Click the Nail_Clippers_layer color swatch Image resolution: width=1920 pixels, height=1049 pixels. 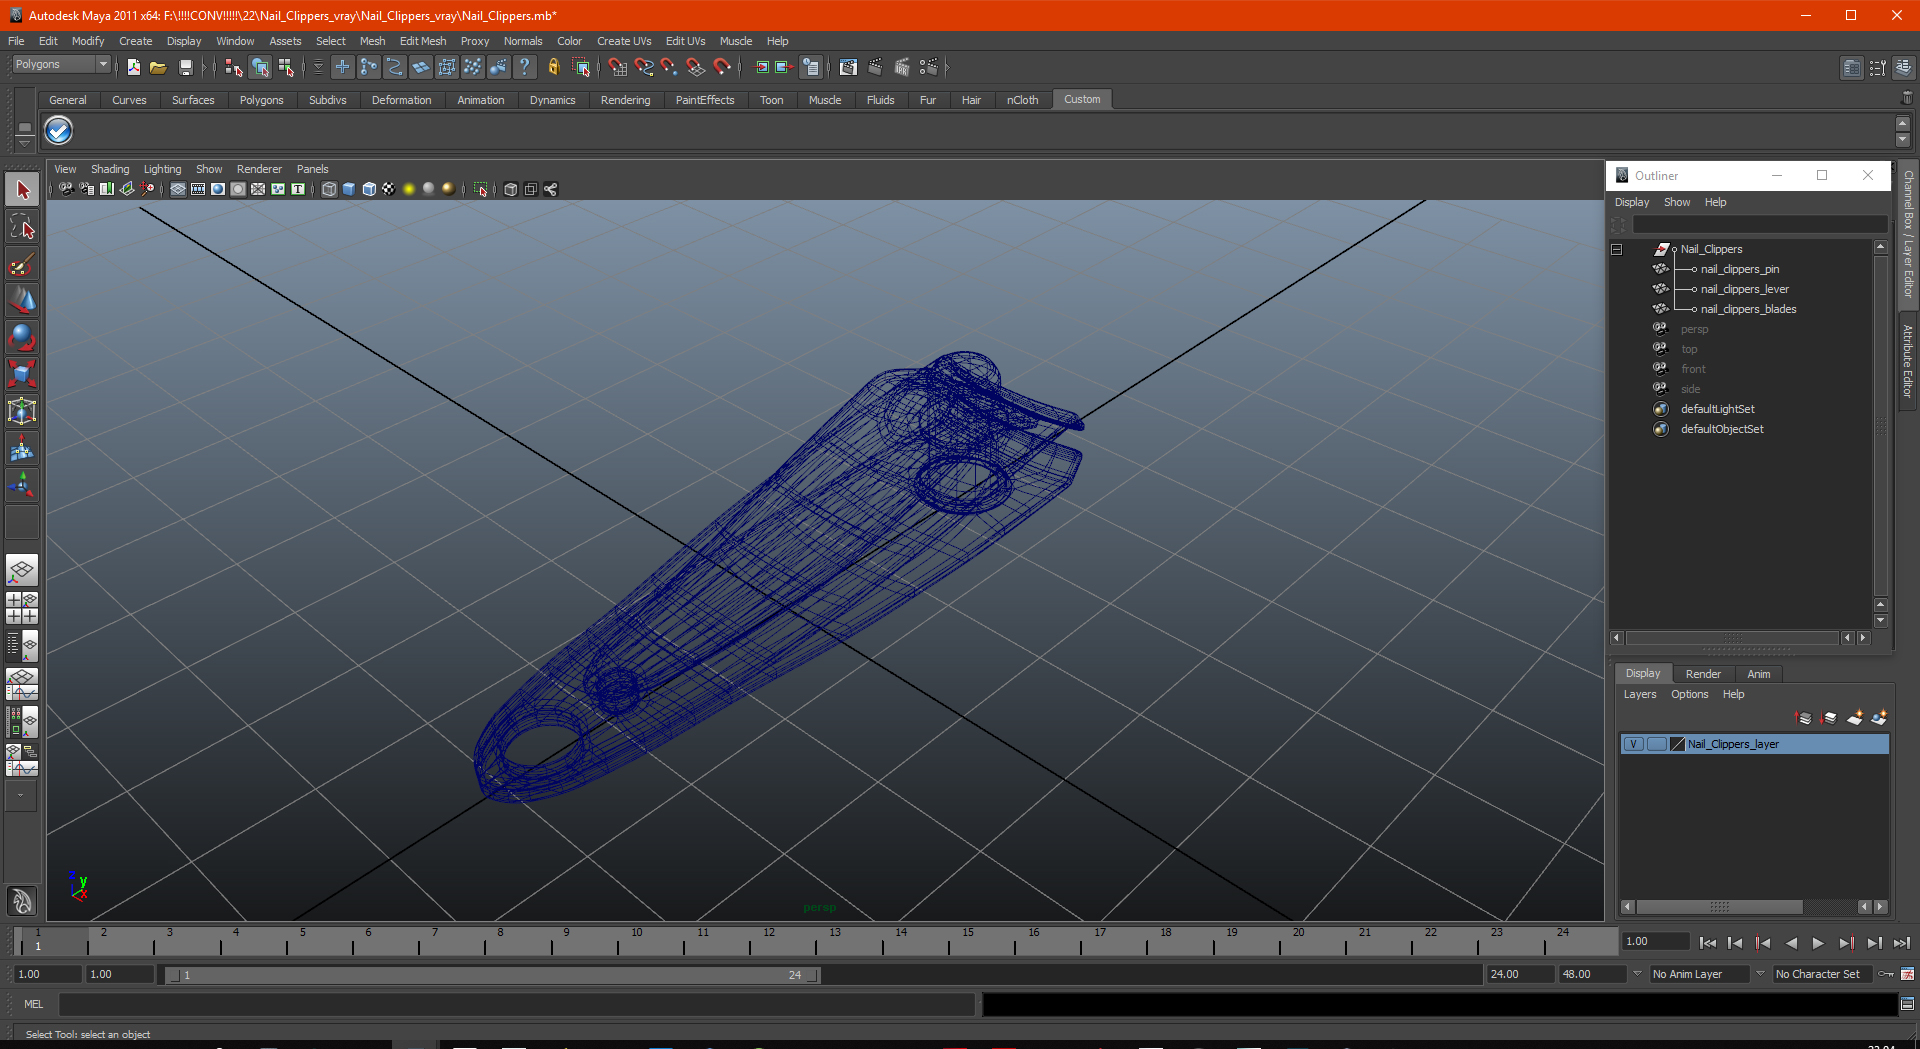point(1677,744)
